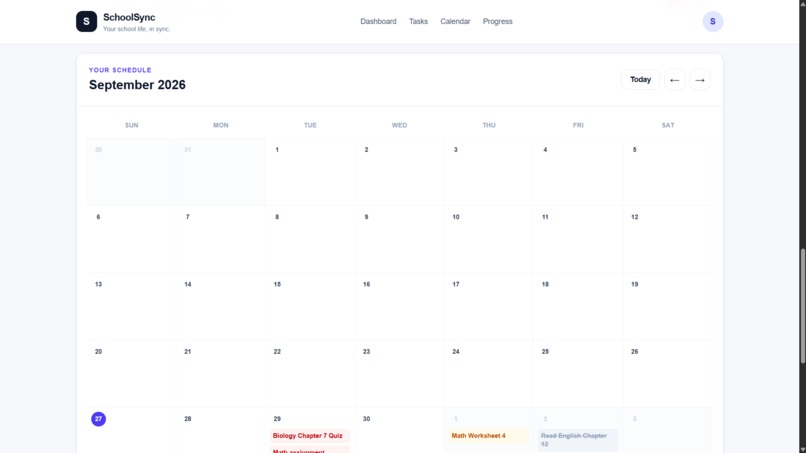Select September 30 cell
The image size is (806, 453).
click(399, 430)
